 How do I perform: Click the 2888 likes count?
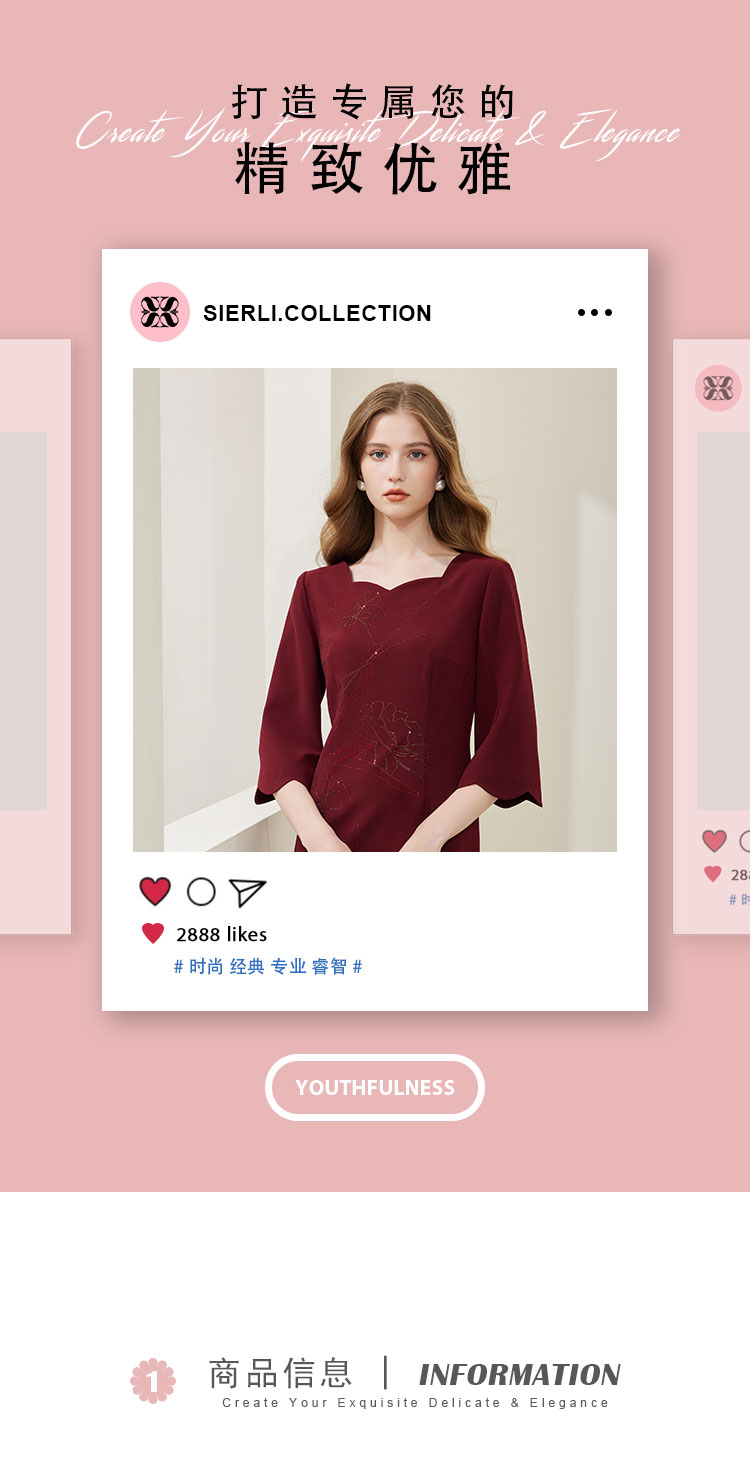[x=221, y=934]
